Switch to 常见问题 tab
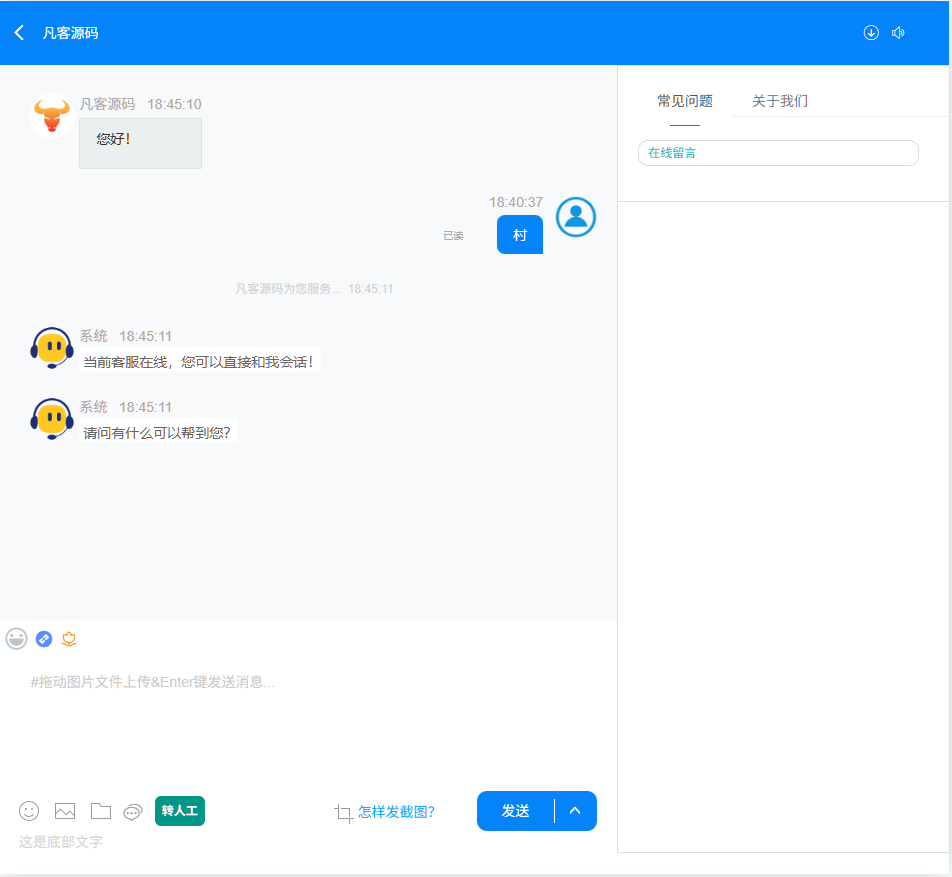952x877 pixels. click(685, 101)
